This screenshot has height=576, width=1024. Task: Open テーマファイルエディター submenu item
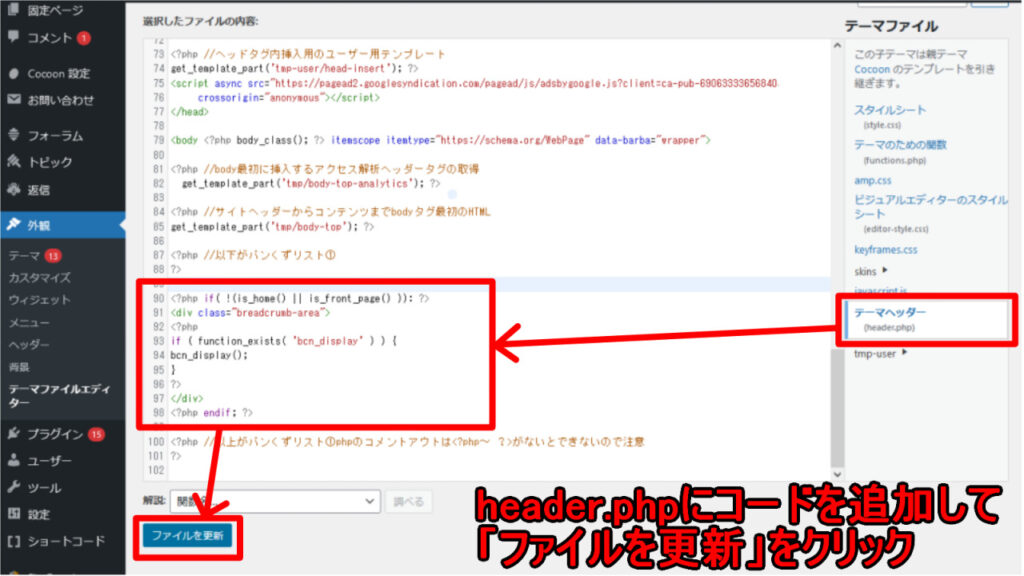pos(59,396)
